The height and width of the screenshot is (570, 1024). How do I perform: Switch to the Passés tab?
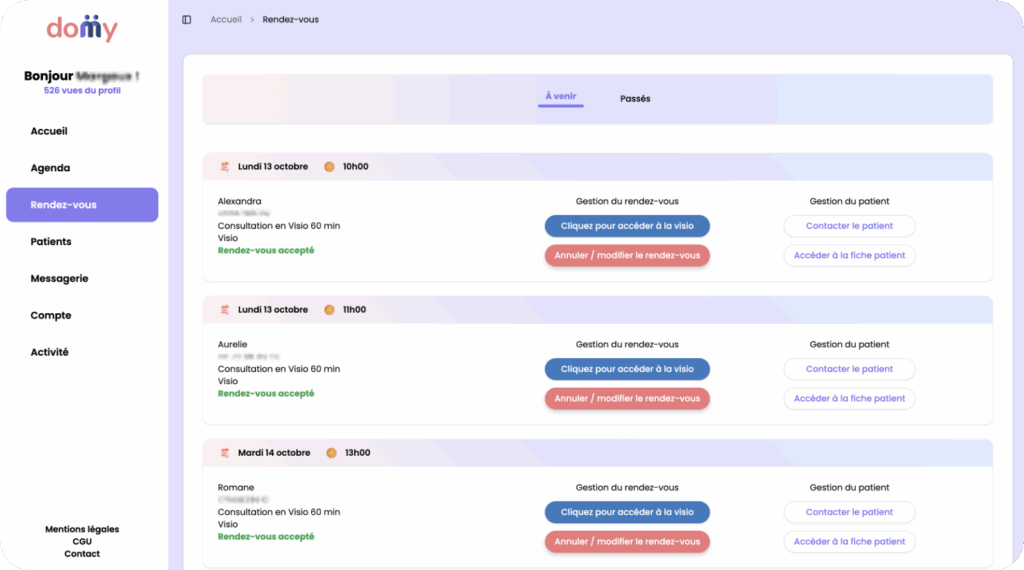pyautogui.click(x=635, y=99)
